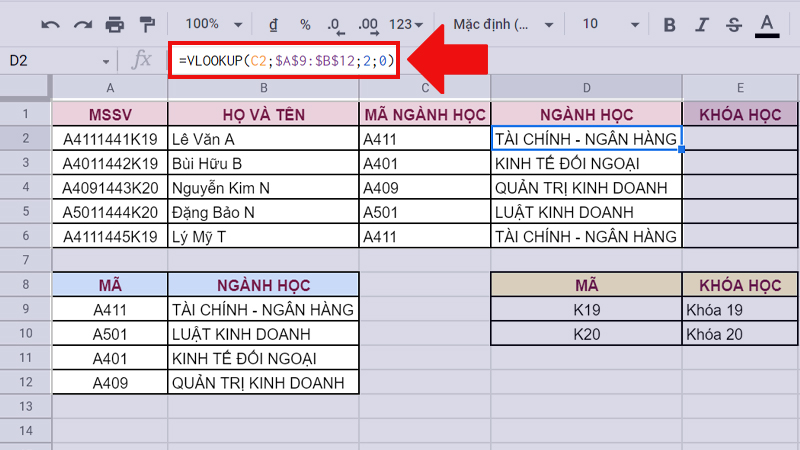This screenshot has width=800, height=450.
Task: Open the Mặc định font dropdown
Action: pos(497,24)
